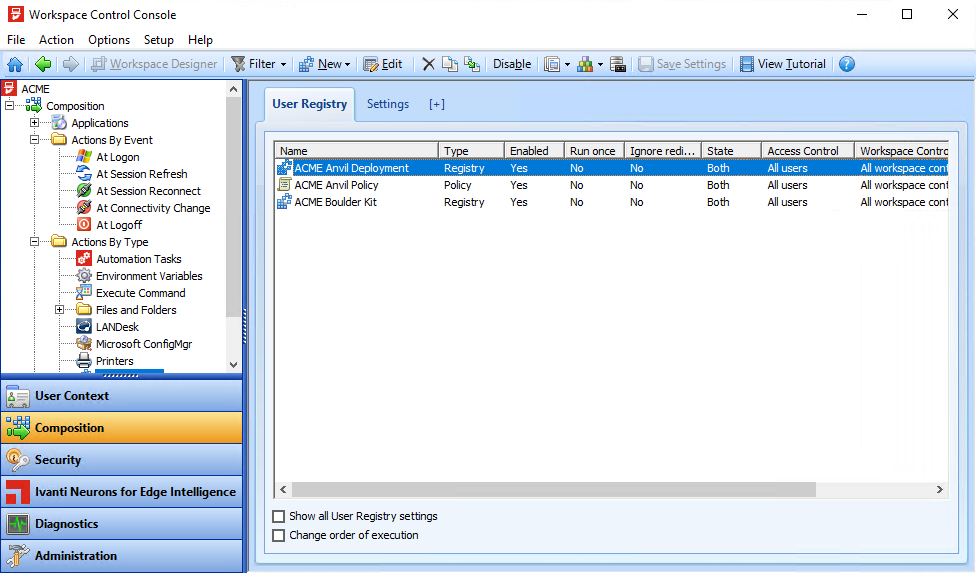
Task: Click the Environment Variables gear icon
Action: [x=84, y=276]
